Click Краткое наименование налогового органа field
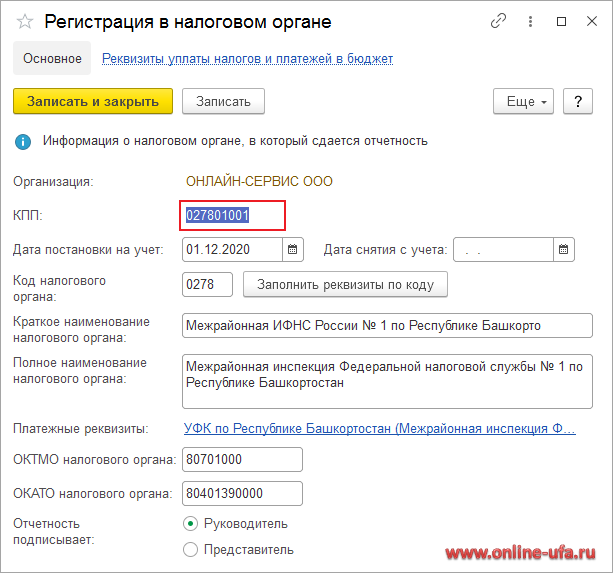Image resolution: width=613 pixels, height=573 pixels. tap(387, 325)
